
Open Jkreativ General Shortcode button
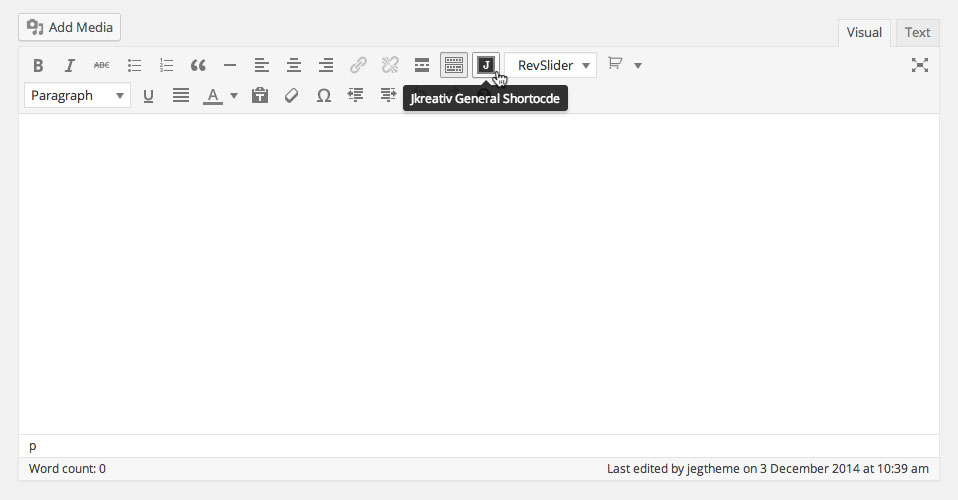click(x=486, y=66)
